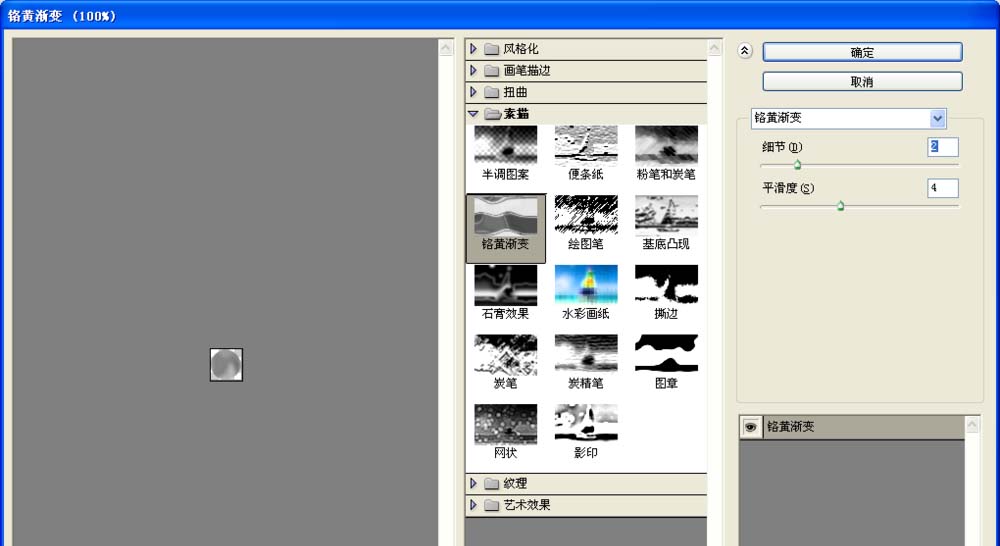
Task: Apply the 粉笔和炭笔 filter thumbnail
Action: pos(666,143)
